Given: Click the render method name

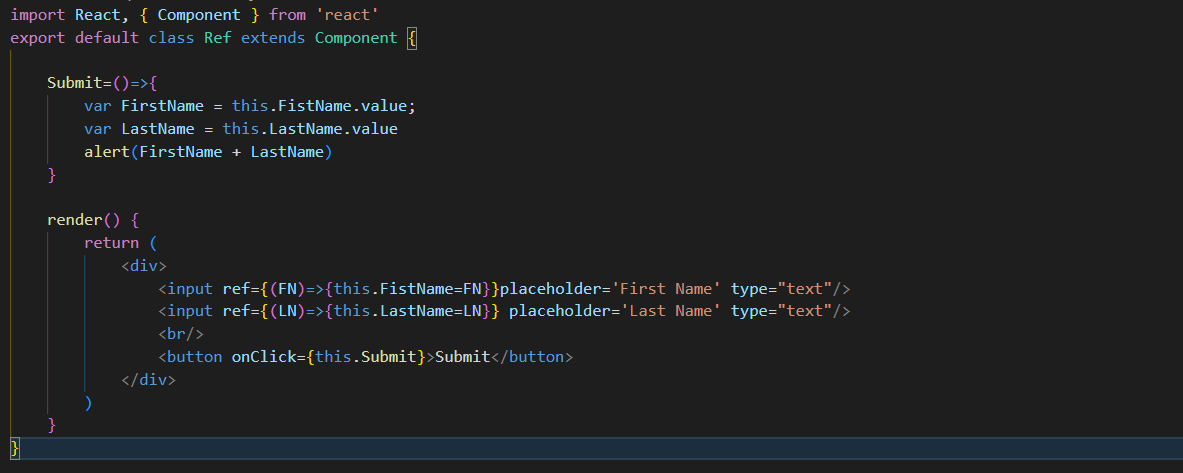Looking at the screenshot, I should [x=75, y=220].
